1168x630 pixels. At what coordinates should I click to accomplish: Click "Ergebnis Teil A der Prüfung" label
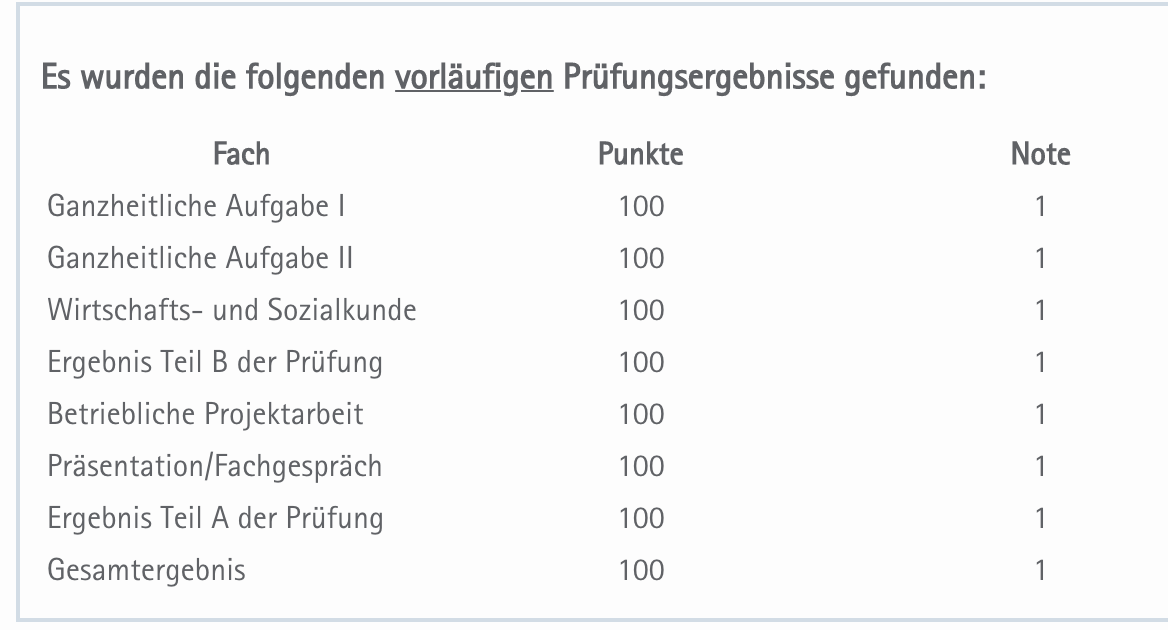pos(215,519)
